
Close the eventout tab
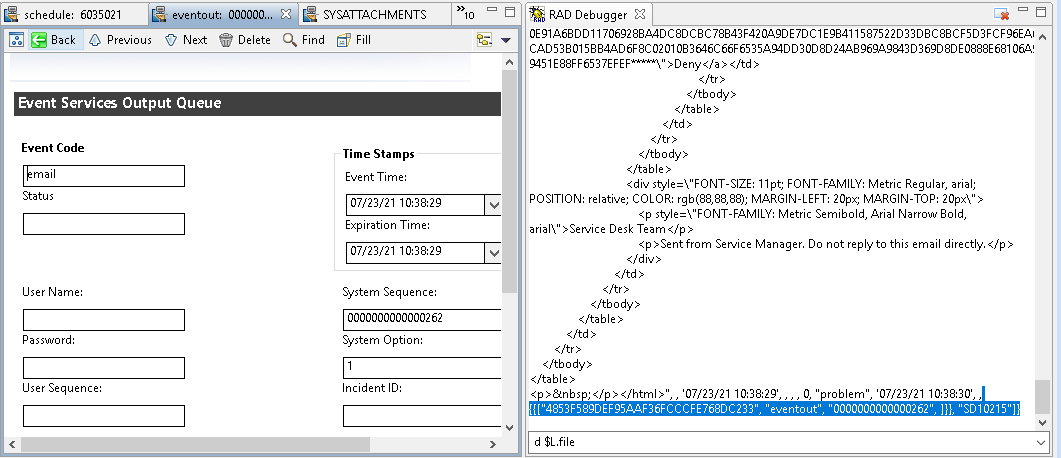tap(285, 14)
